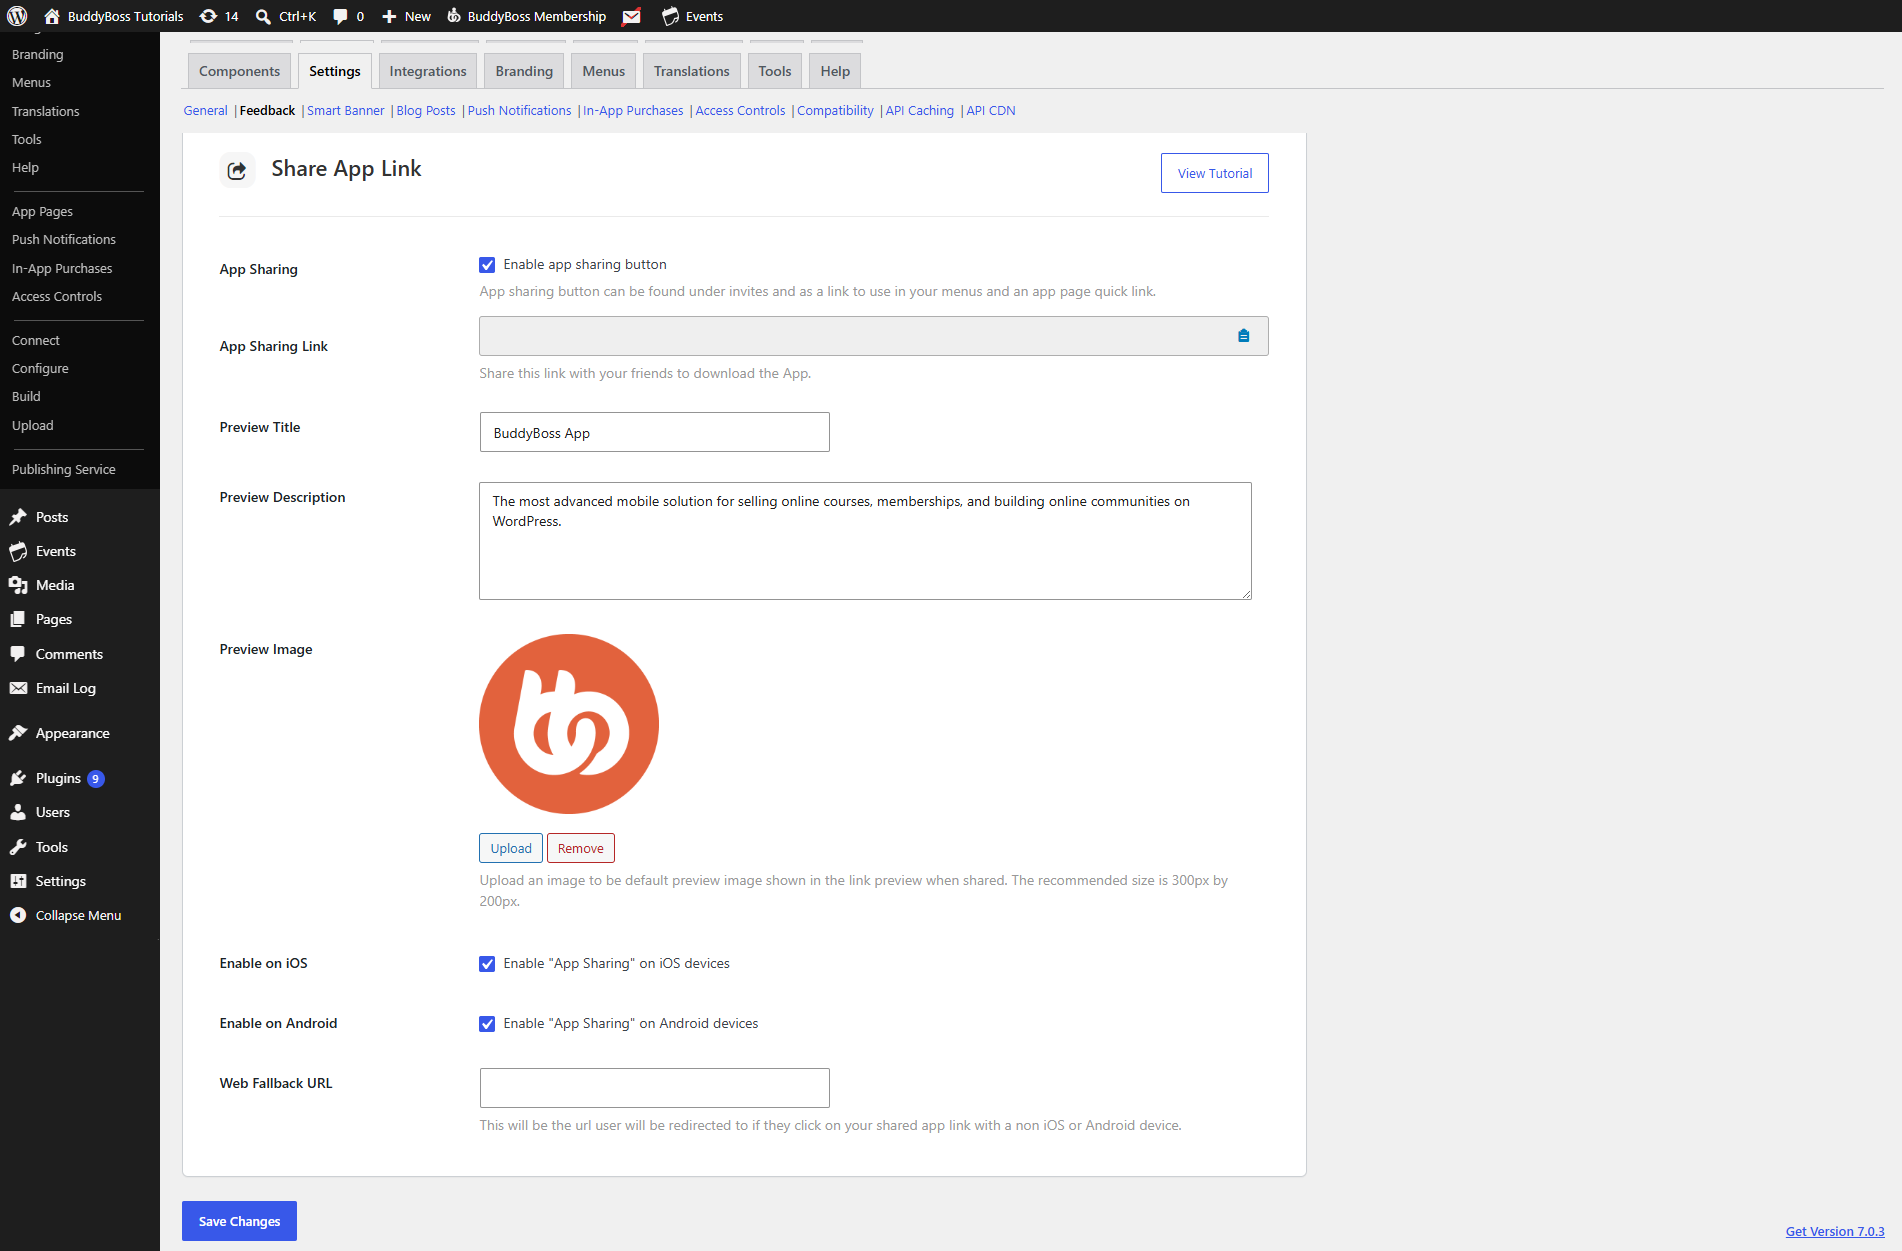Open the Ctrl+K search icon
Image resolution: width=1902 pixels, height=1251 pixels.
[x=263, y=16]
